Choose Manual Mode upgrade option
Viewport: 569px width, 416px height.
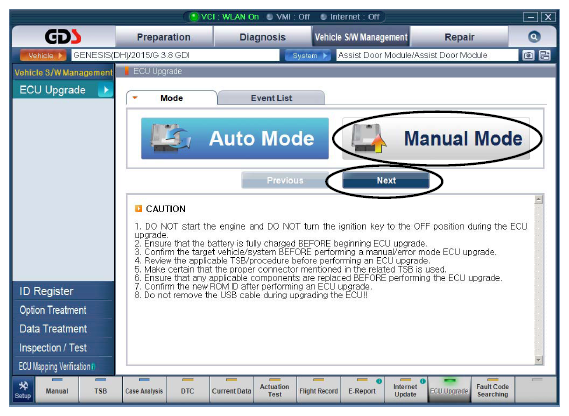pyautogui.click(x=436, y=139)
